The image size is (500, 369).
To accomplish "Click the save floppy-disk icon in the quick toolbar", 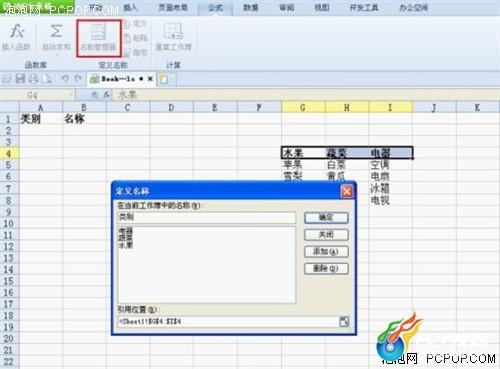I will click(20, 79).
